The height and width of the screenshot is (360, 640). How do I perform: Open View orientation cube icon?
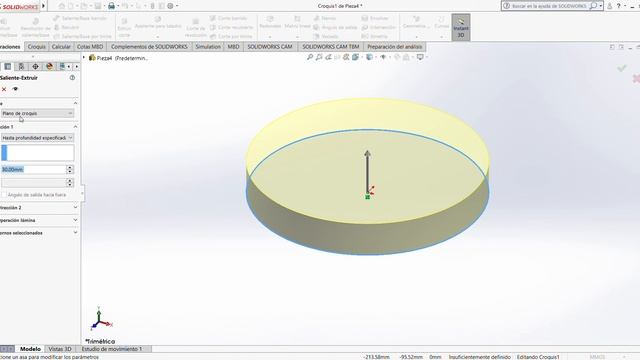[x=356, y=58]
